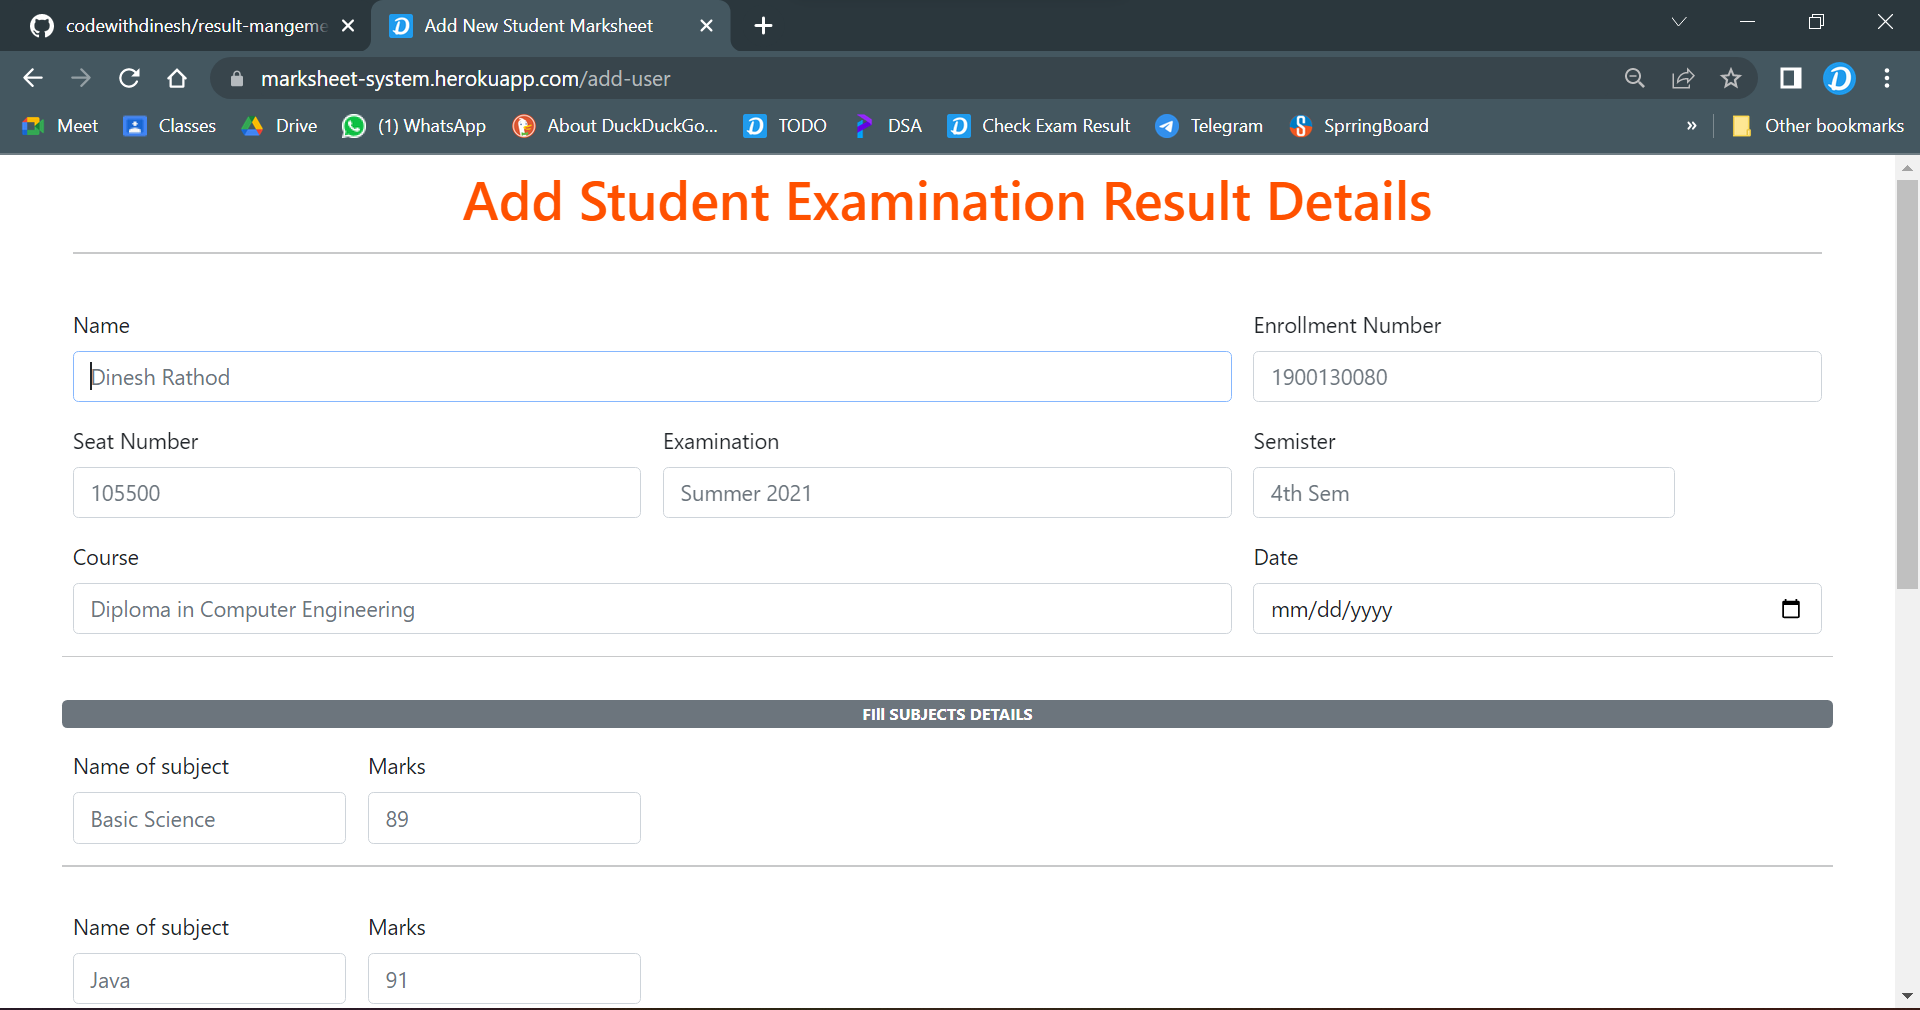The height and width of the screenshot is (1010, 1920).
Task: Click the Marks field showing 89
Action: tap(504, 818)
